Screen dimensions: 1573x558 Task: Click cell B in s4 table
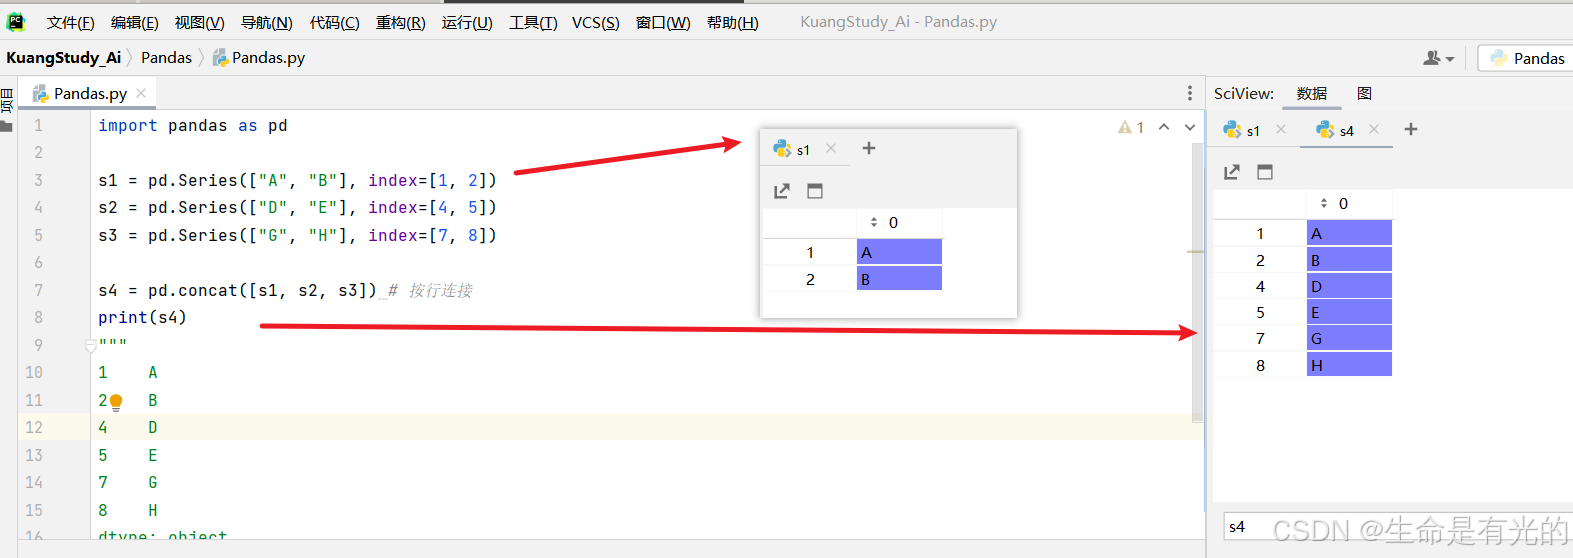(1349, 260)
